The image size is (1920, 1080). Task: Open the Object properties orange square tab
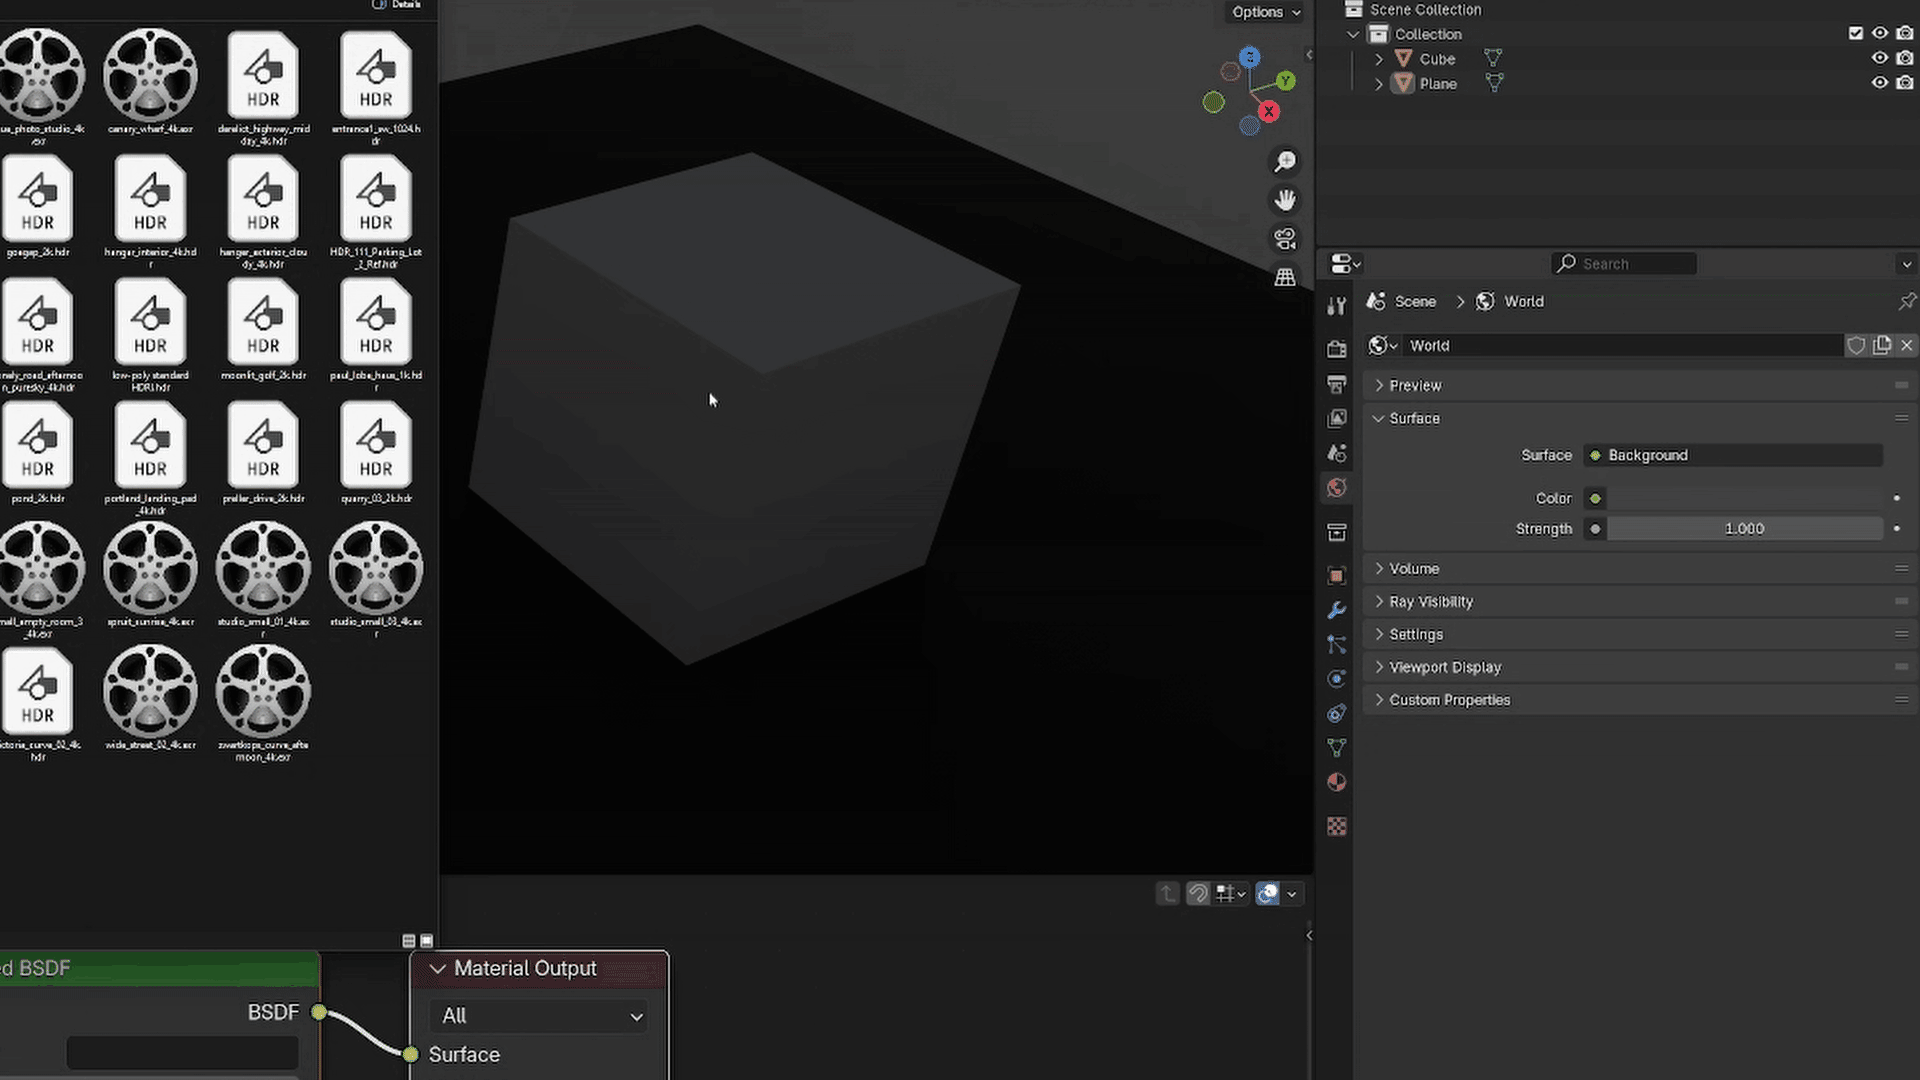(1337, 576)
